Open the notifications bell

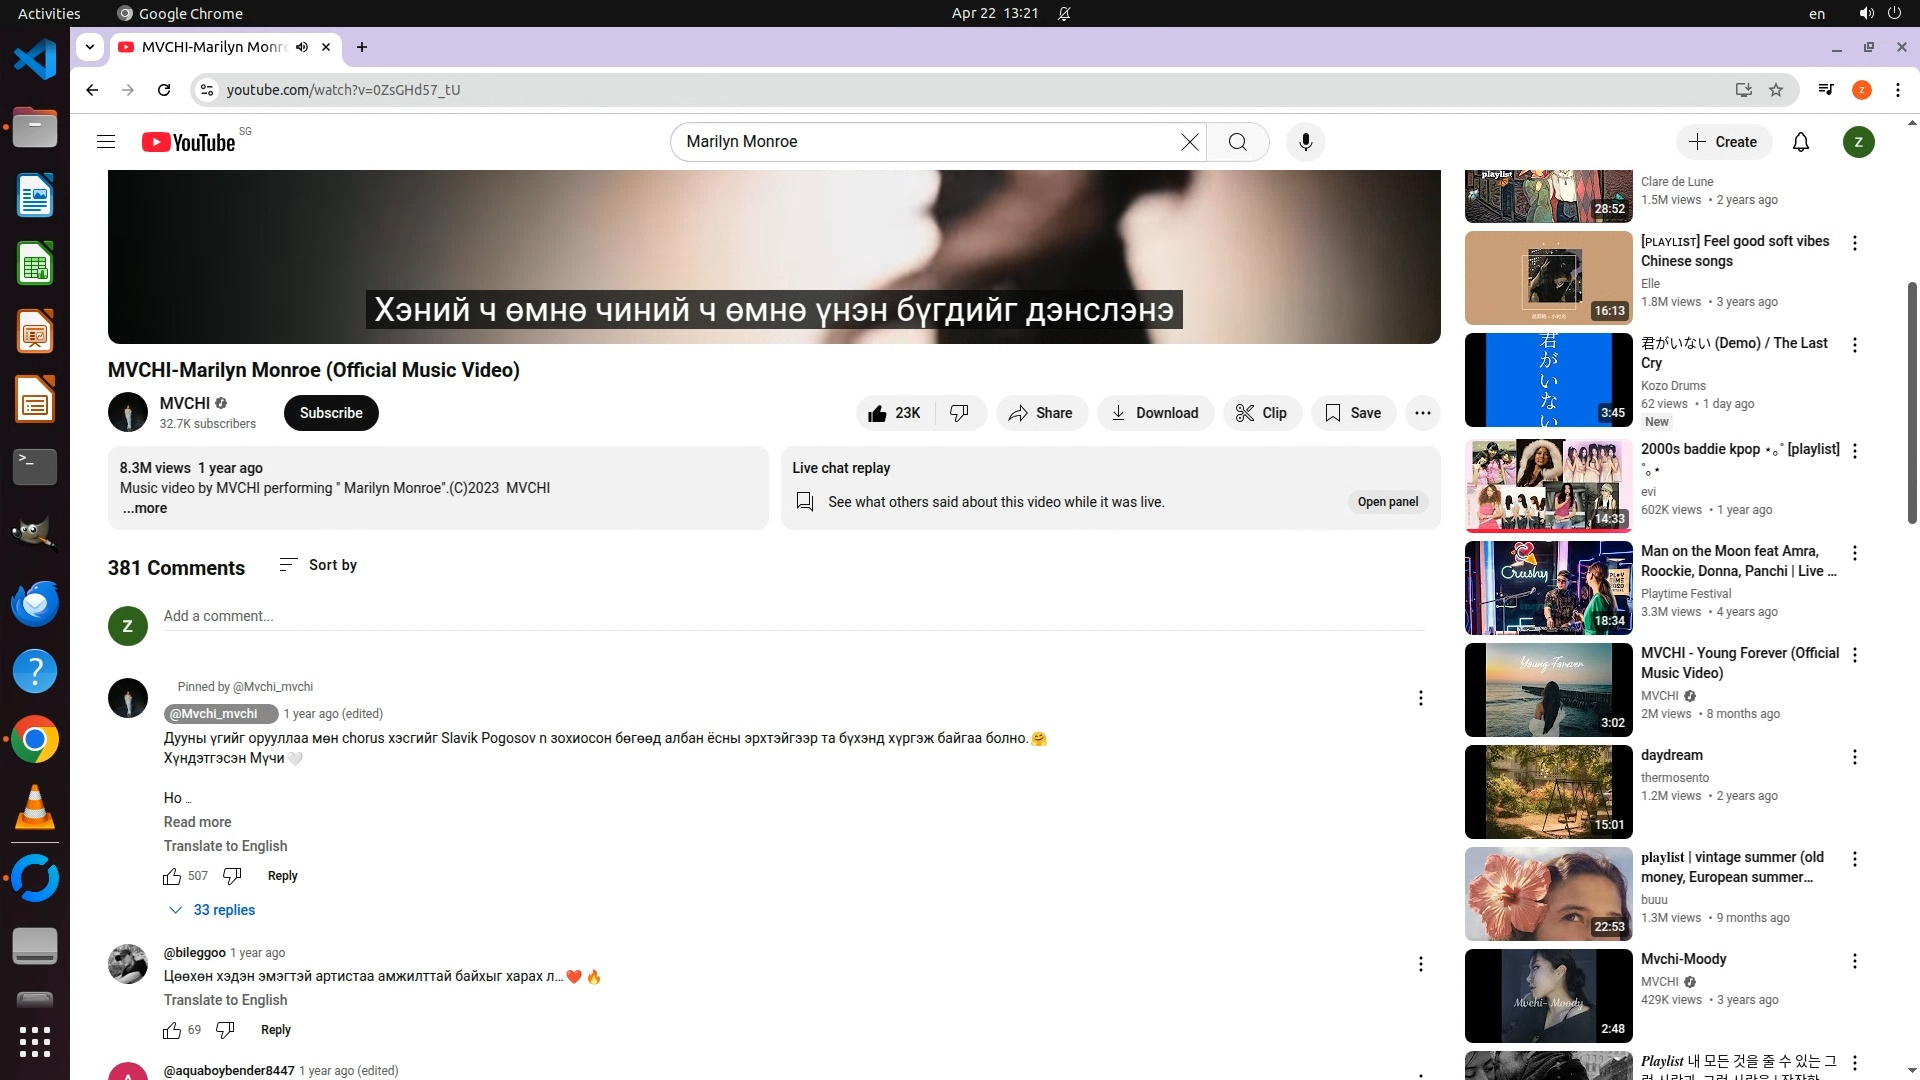(x=1800, y=142)
